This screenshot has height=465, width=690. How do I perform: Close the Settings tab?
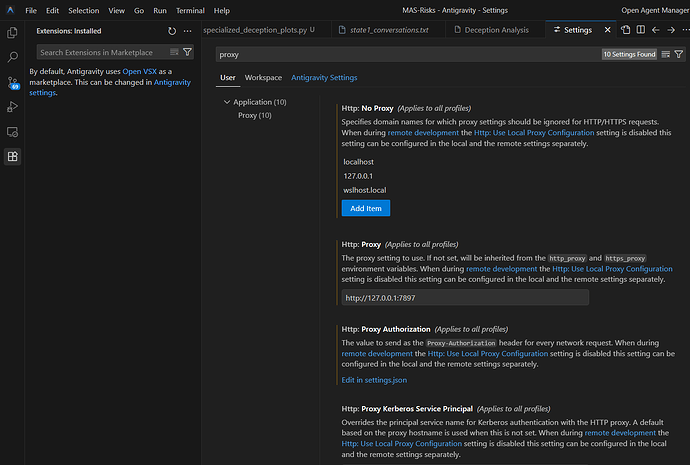pyautogui.click(x=607, y=30)
